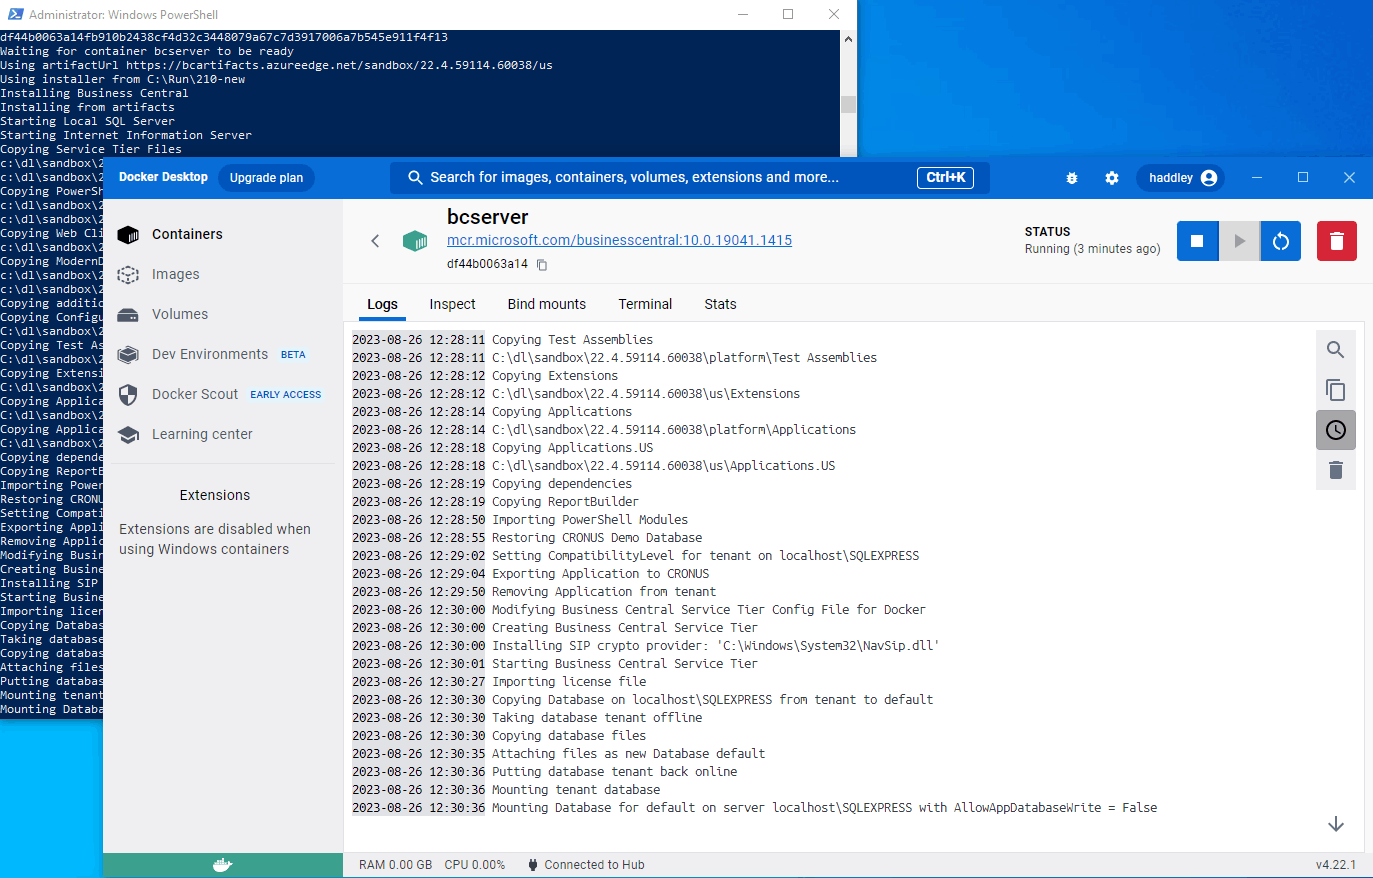
Task: Stop the bcserver container
Action: point(1197,241)
